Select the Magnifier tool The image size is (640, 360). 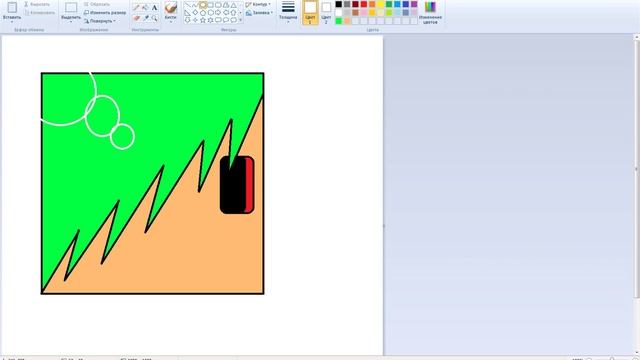pyautogui.click(x=154, y=18)
